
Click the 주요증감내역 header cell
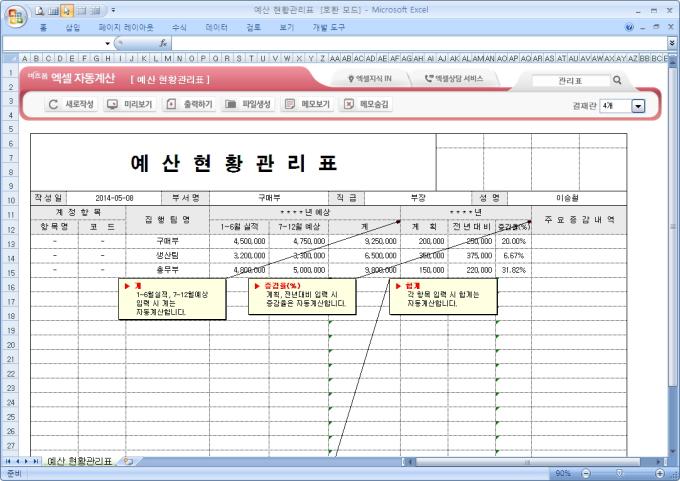point(579,220)
